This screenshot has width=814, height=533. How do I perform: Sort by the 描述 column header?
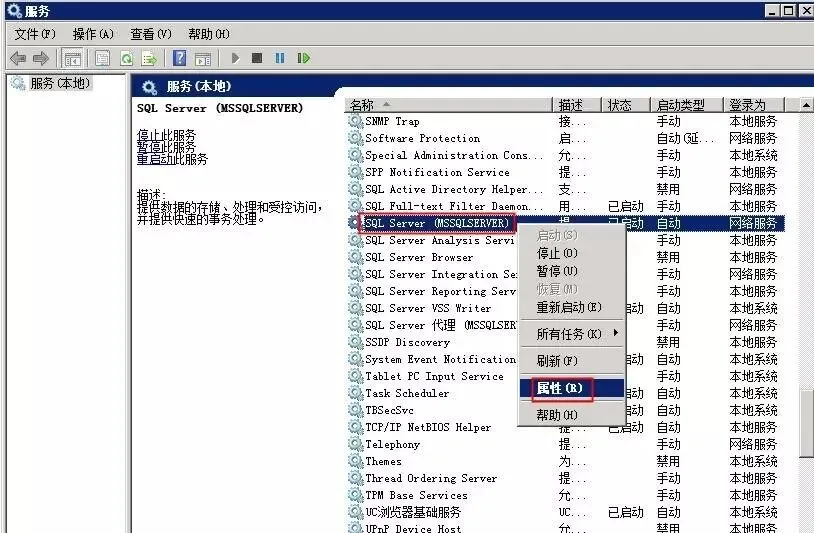(576, 105)
